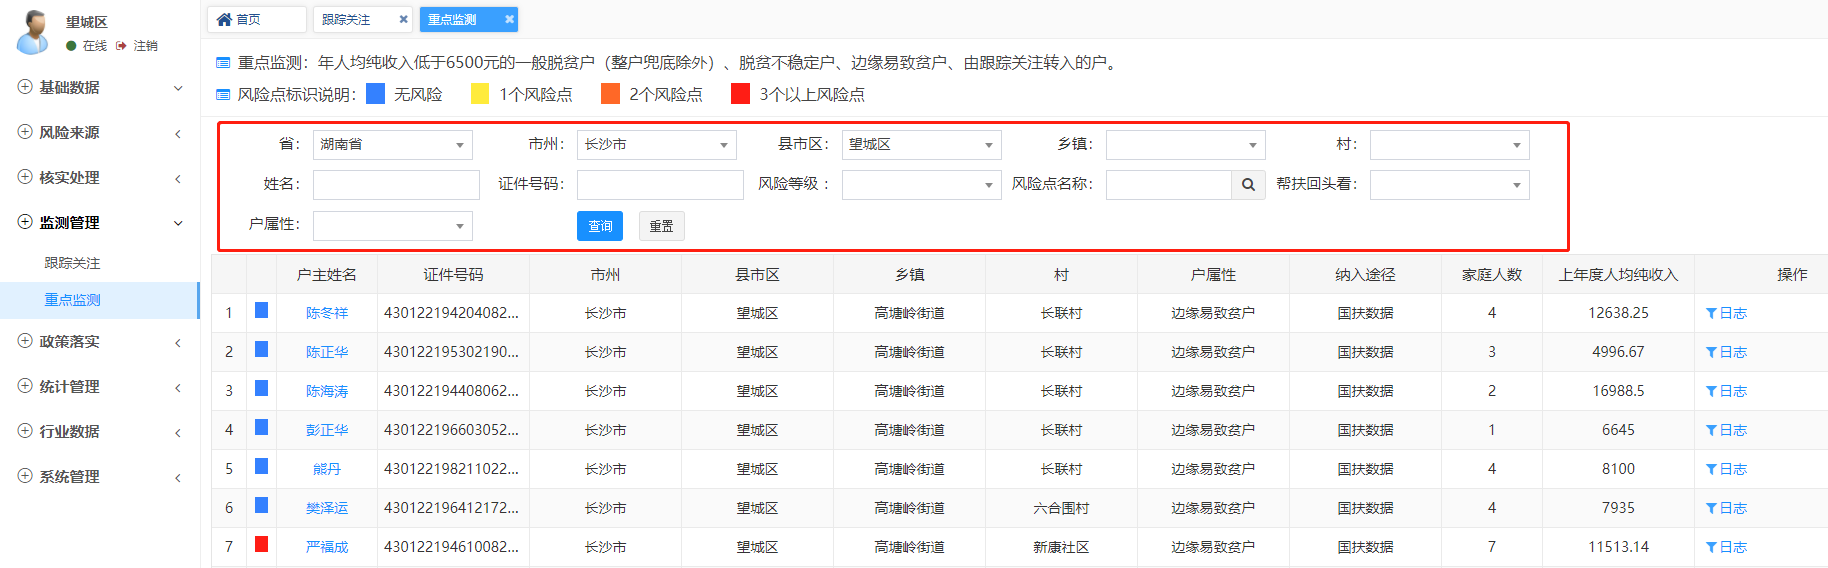Open 日志 filter icon for 陈正华 row
This screenshot has width=1828, height=568.
pos(1711,353)
